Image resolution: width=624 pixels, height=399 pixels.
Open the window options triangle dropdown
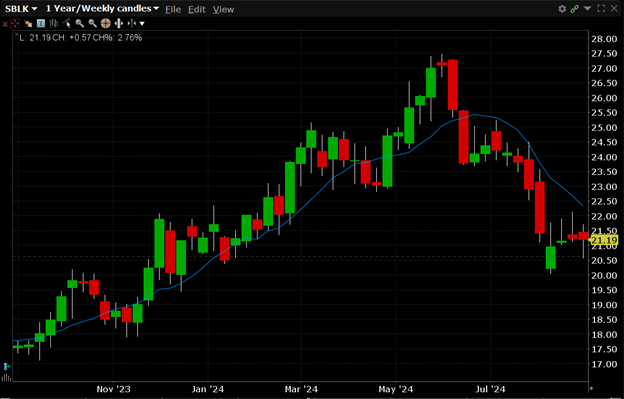coord(587,8)
